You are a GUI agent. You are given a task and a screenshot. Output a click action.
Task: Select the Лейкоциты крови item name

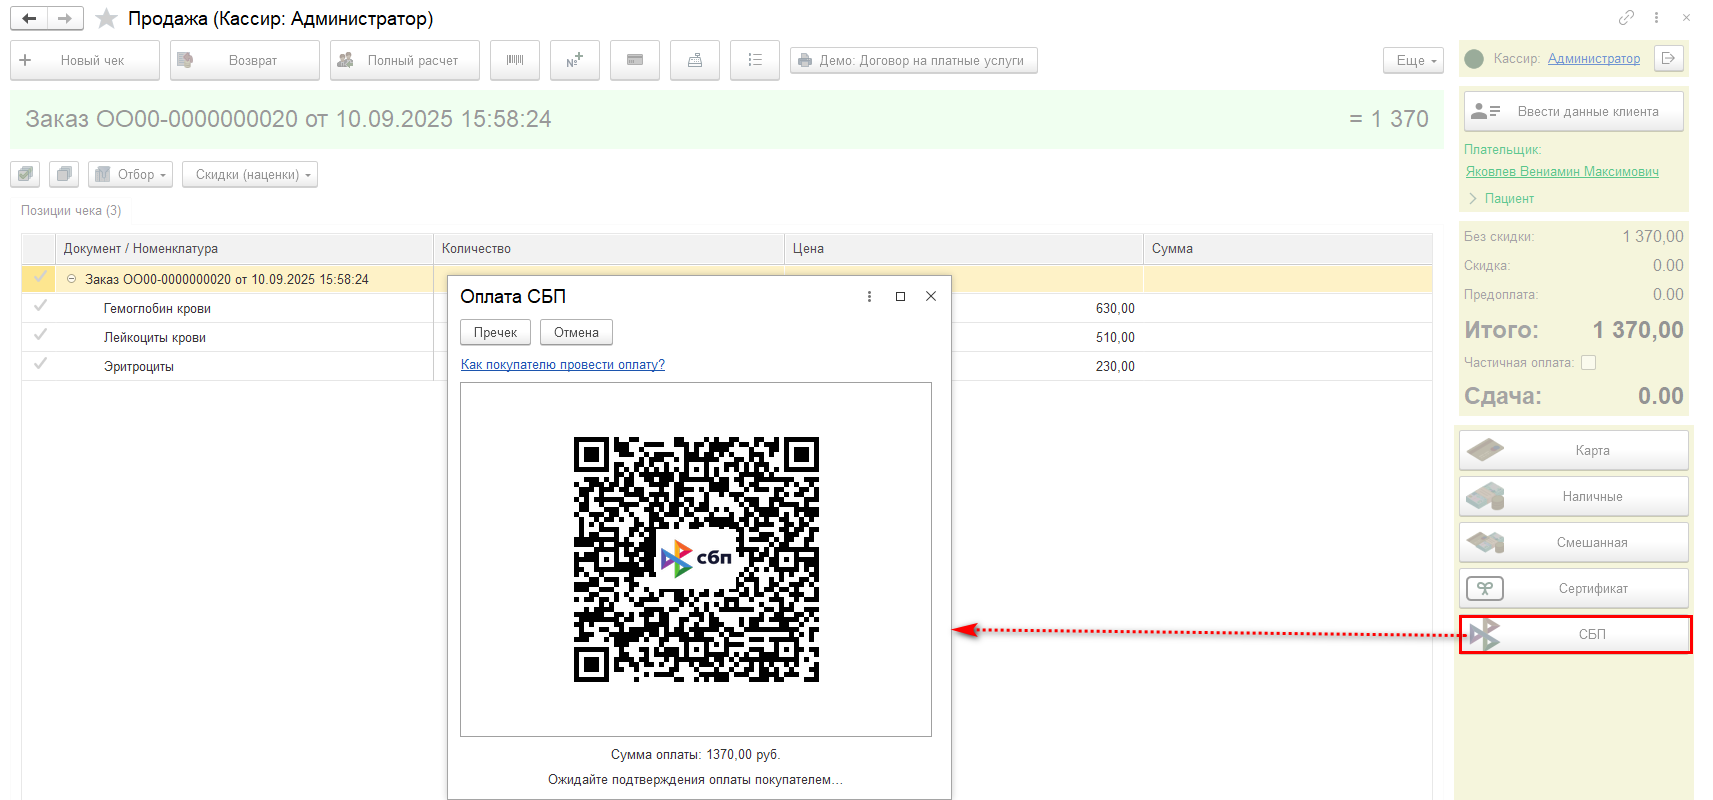click(155, 337)
